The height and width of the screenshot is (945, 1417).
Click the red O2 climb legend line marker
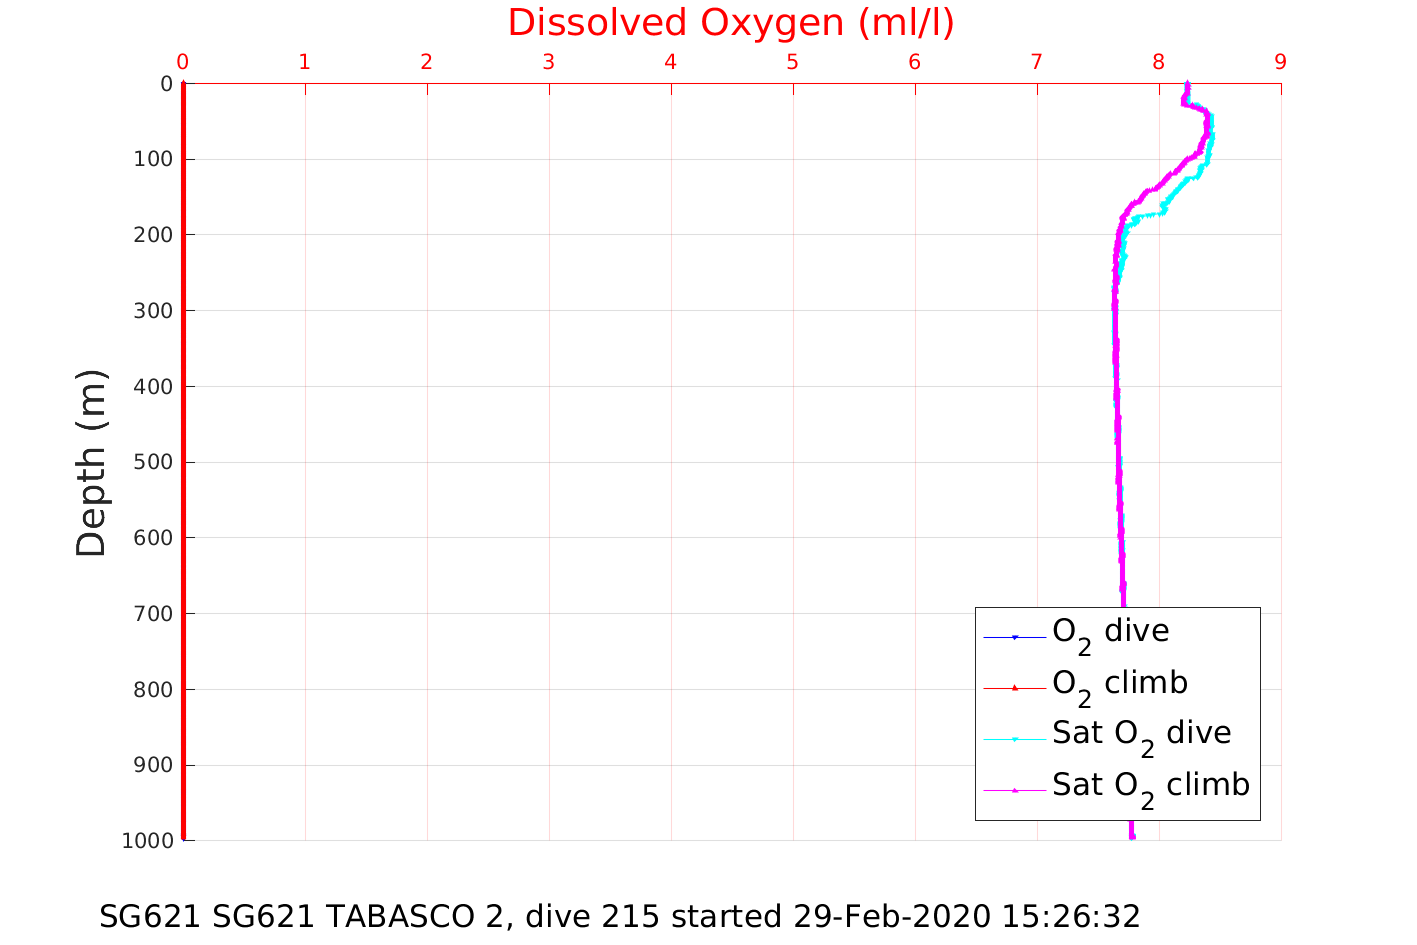pos(1014,687)
